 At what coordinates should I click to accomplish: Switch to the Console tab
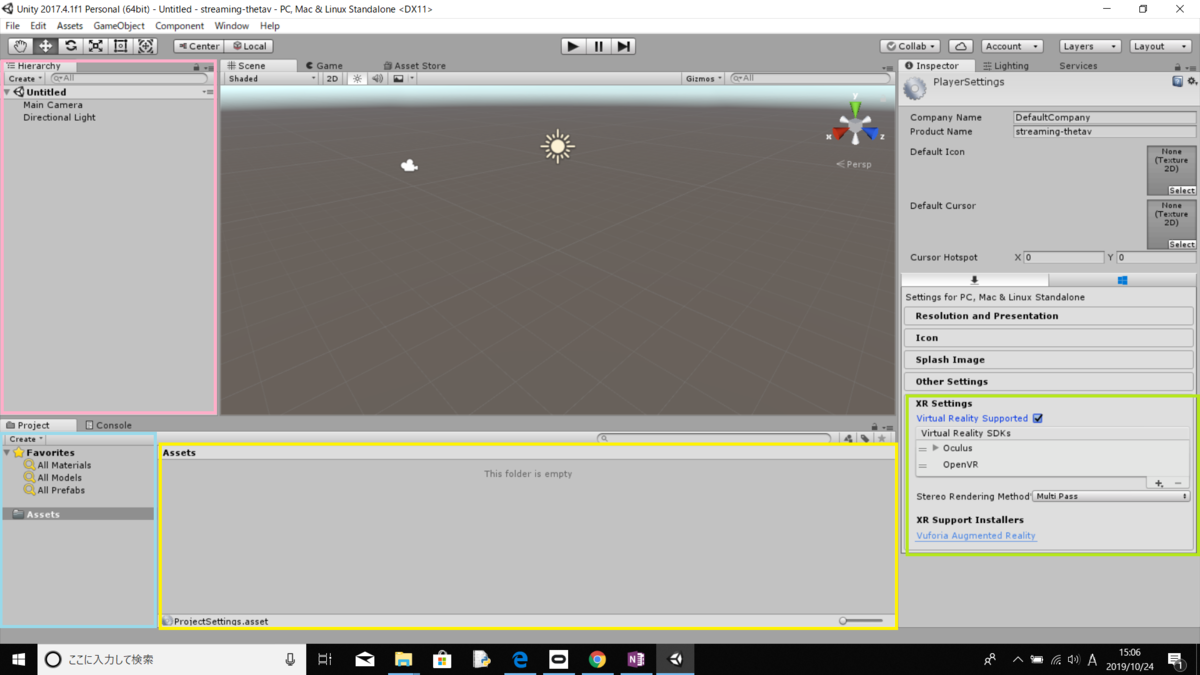click(x=108, y=425)
